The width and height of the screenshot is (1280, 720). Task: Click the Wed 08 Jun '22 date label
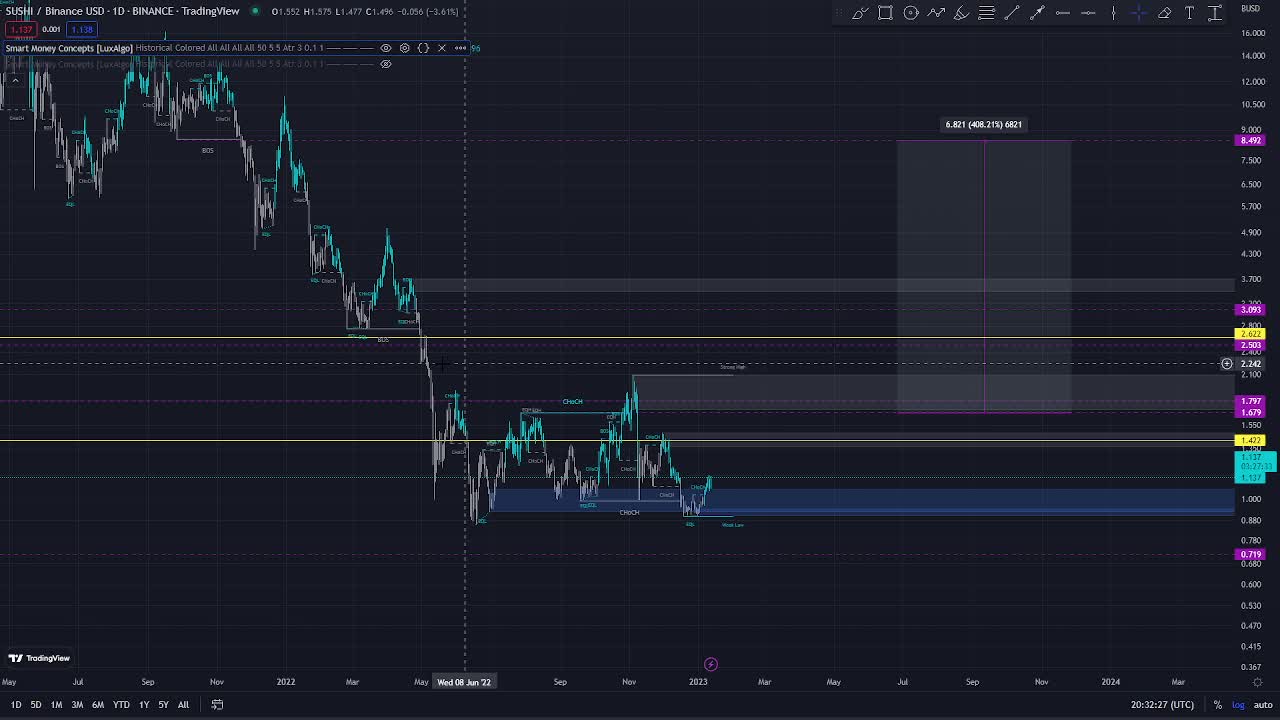click(464, 682)
